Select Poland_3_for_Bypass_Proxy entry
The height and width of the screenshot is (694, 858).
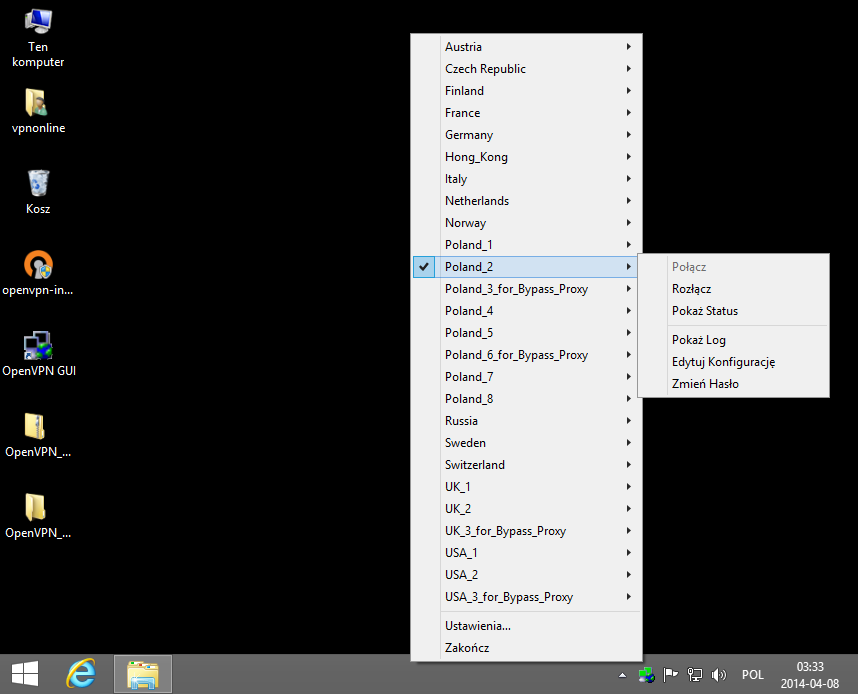click(x=525, y=288)
